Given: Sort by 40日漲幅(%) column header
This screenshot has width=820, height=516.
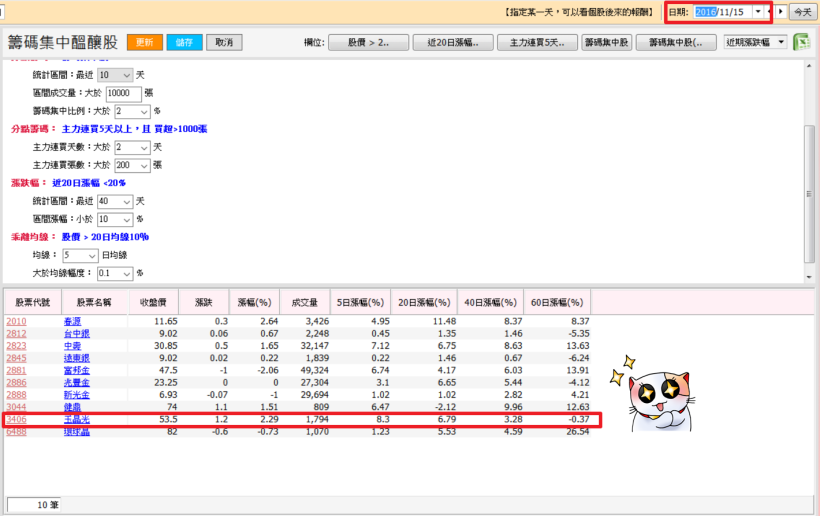Looking at the screenshot, I should click(491, 302).
